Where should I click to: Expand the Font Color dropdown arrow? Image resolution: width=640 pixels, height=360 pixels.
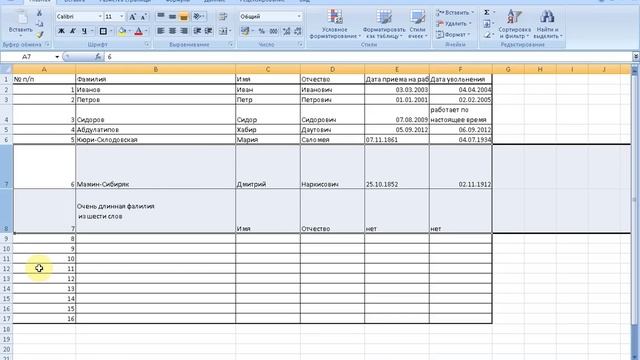pos(146,31)
